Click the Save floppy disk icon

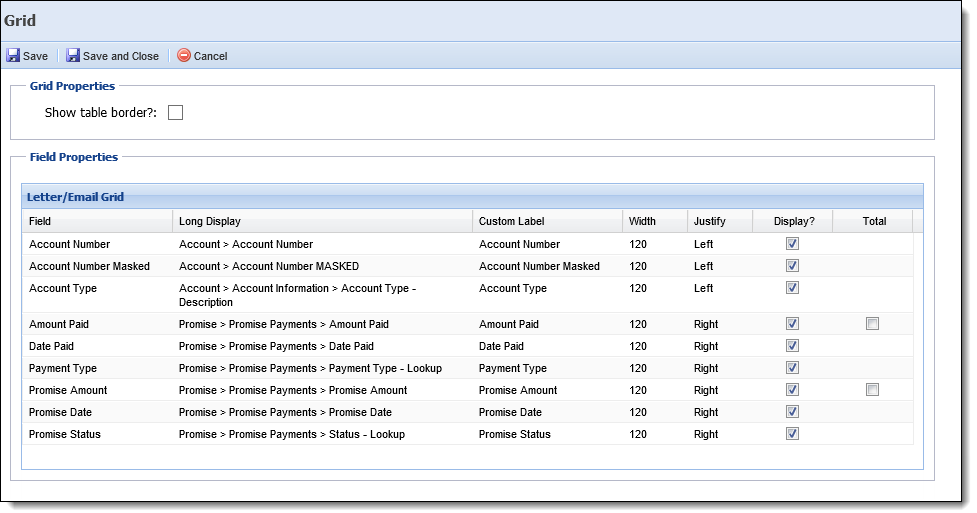click(13, 55)
